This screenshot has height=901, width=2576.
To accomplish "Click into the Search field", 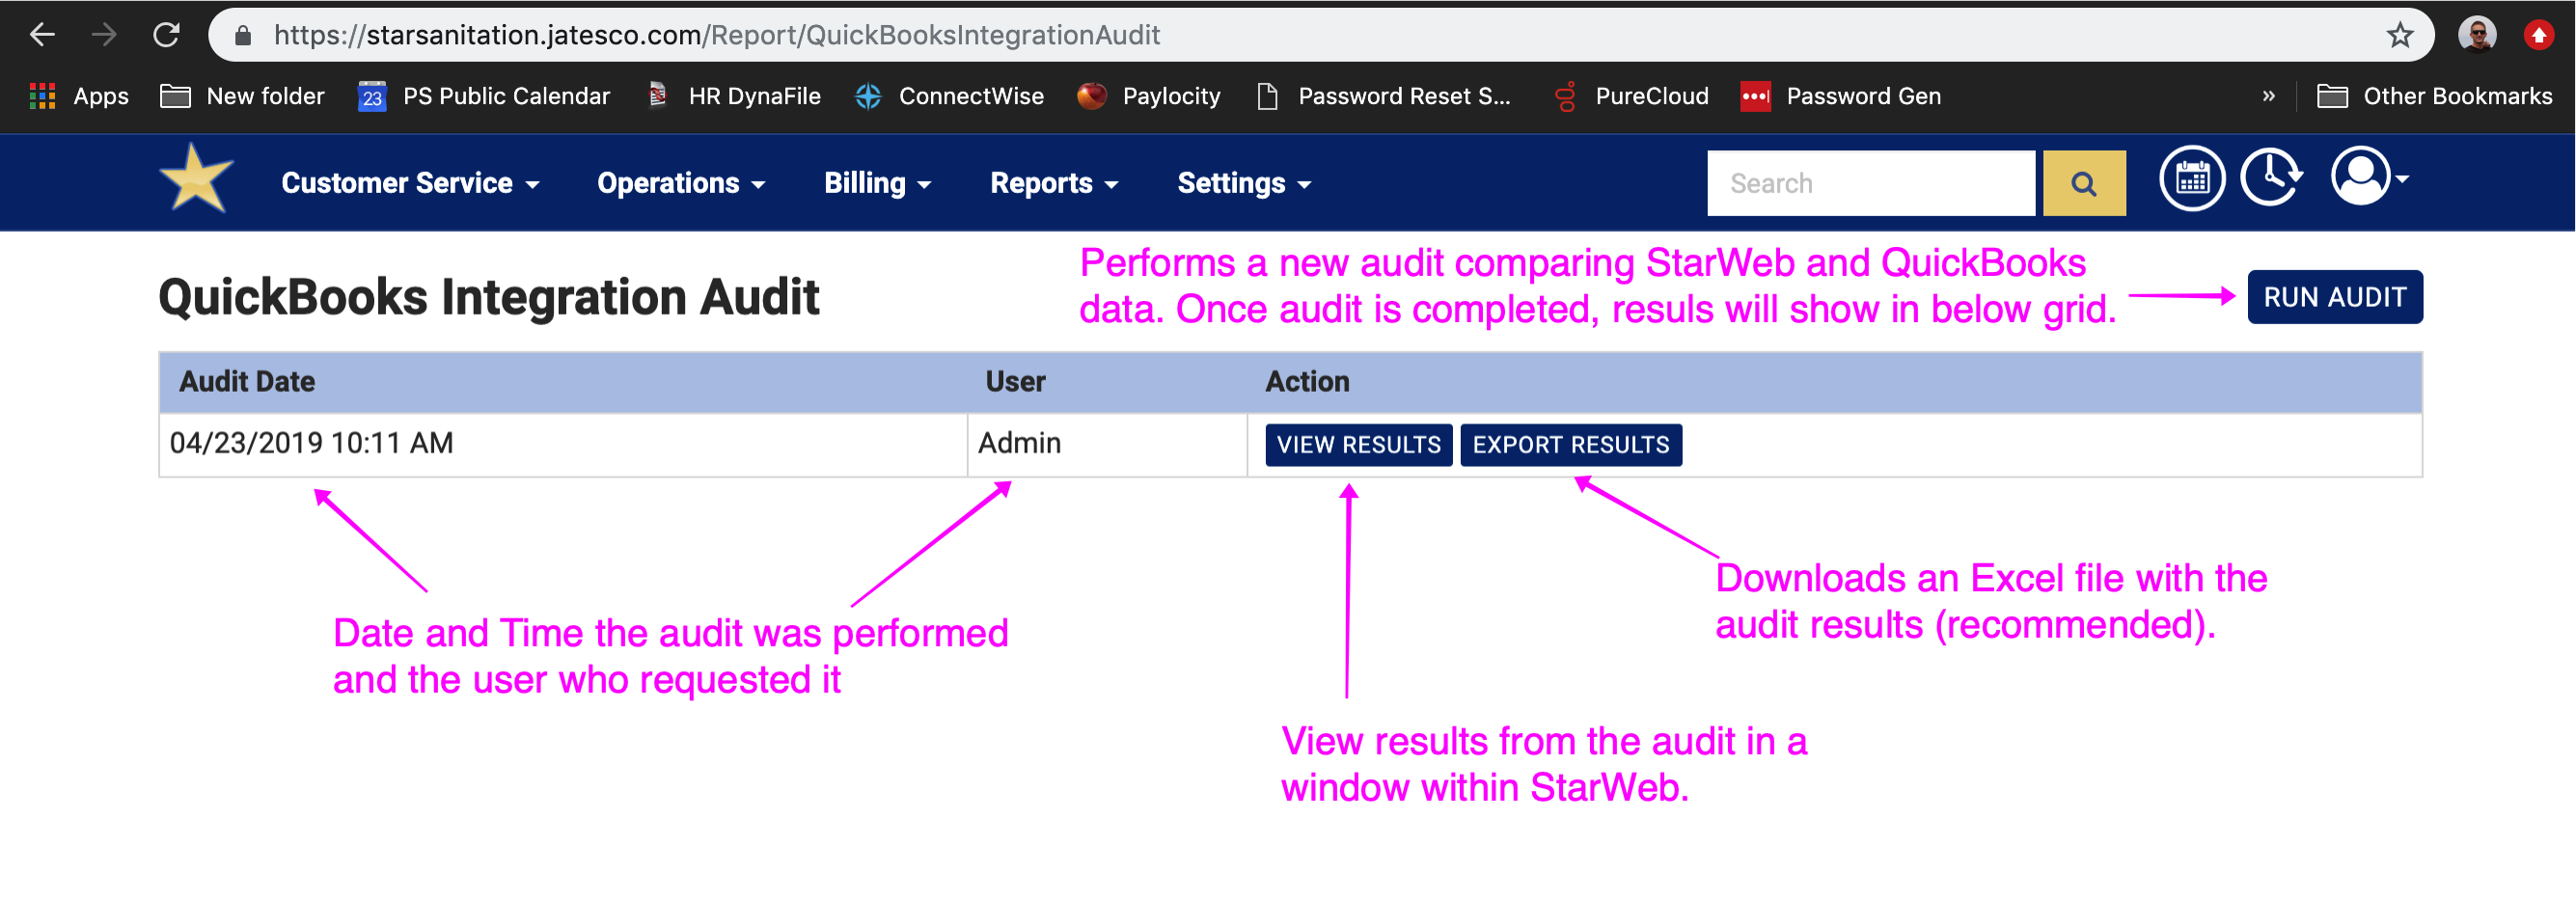I will 1870,183.
